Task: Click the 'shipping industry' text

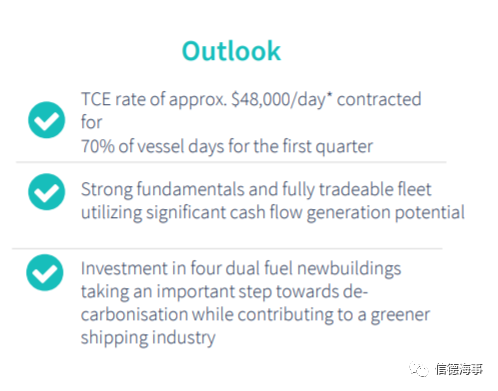Action: pos(148,338)
